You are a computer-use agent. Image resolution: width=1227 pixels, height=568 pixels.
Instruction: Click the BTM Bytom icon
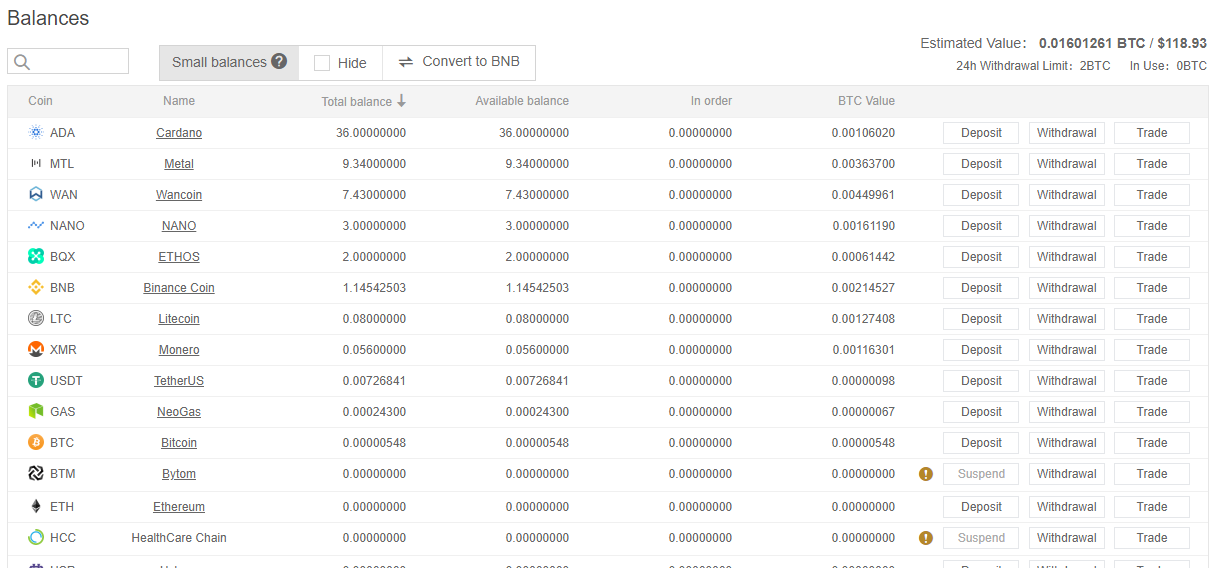click(x=36, y=474)
